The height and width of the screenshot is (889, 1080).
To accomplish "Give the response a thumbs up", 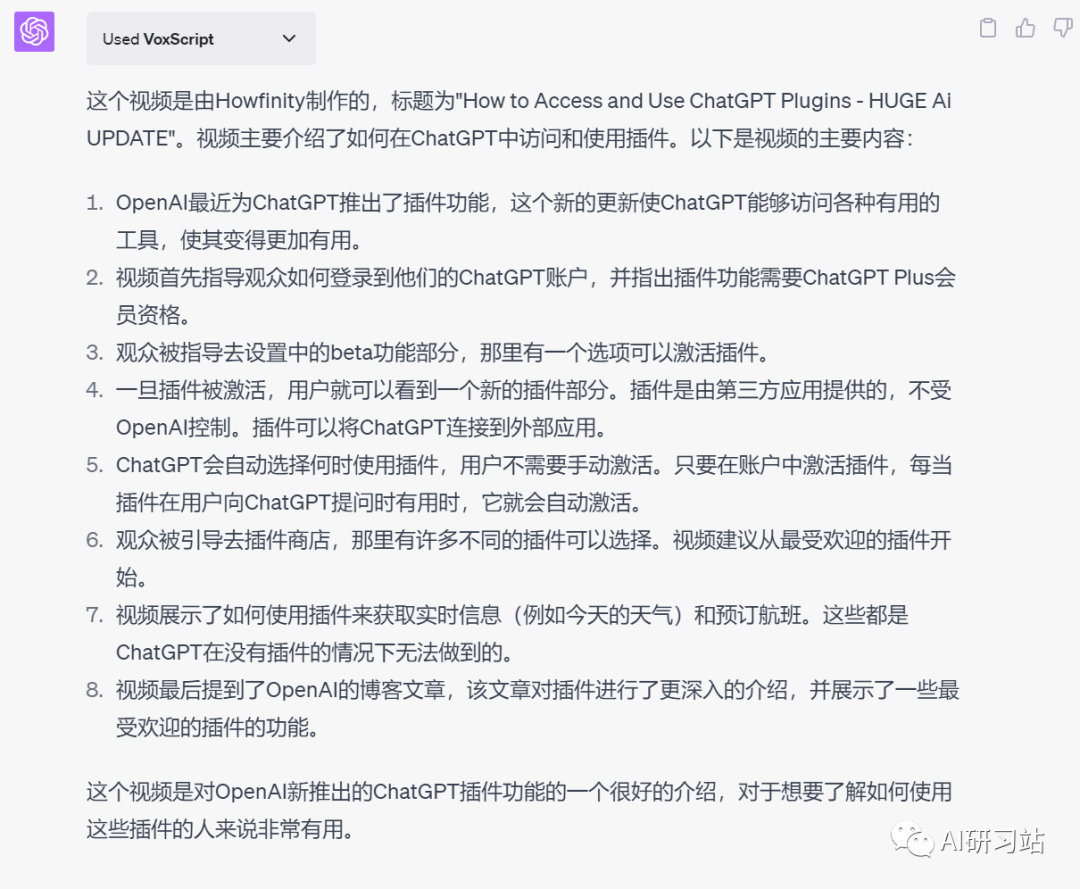I will [x=1025, y=28].
